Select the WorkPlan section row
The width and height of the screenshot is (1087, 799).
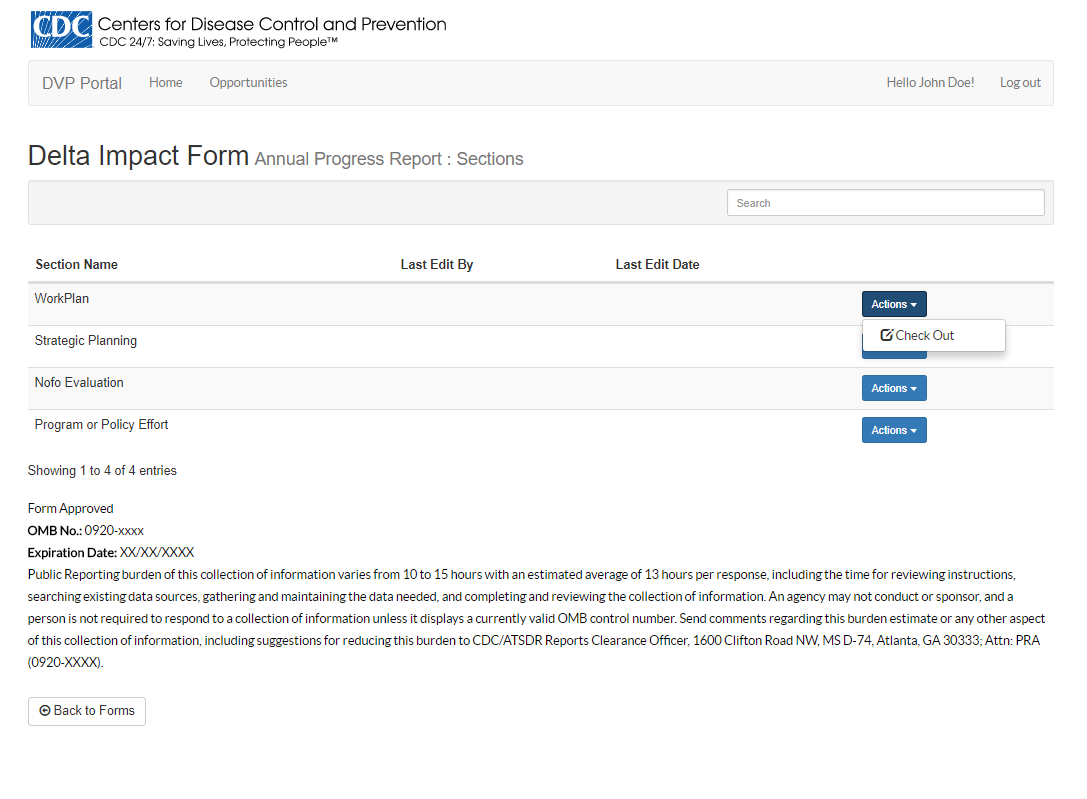pyautogui.click(x=62, y=299)
